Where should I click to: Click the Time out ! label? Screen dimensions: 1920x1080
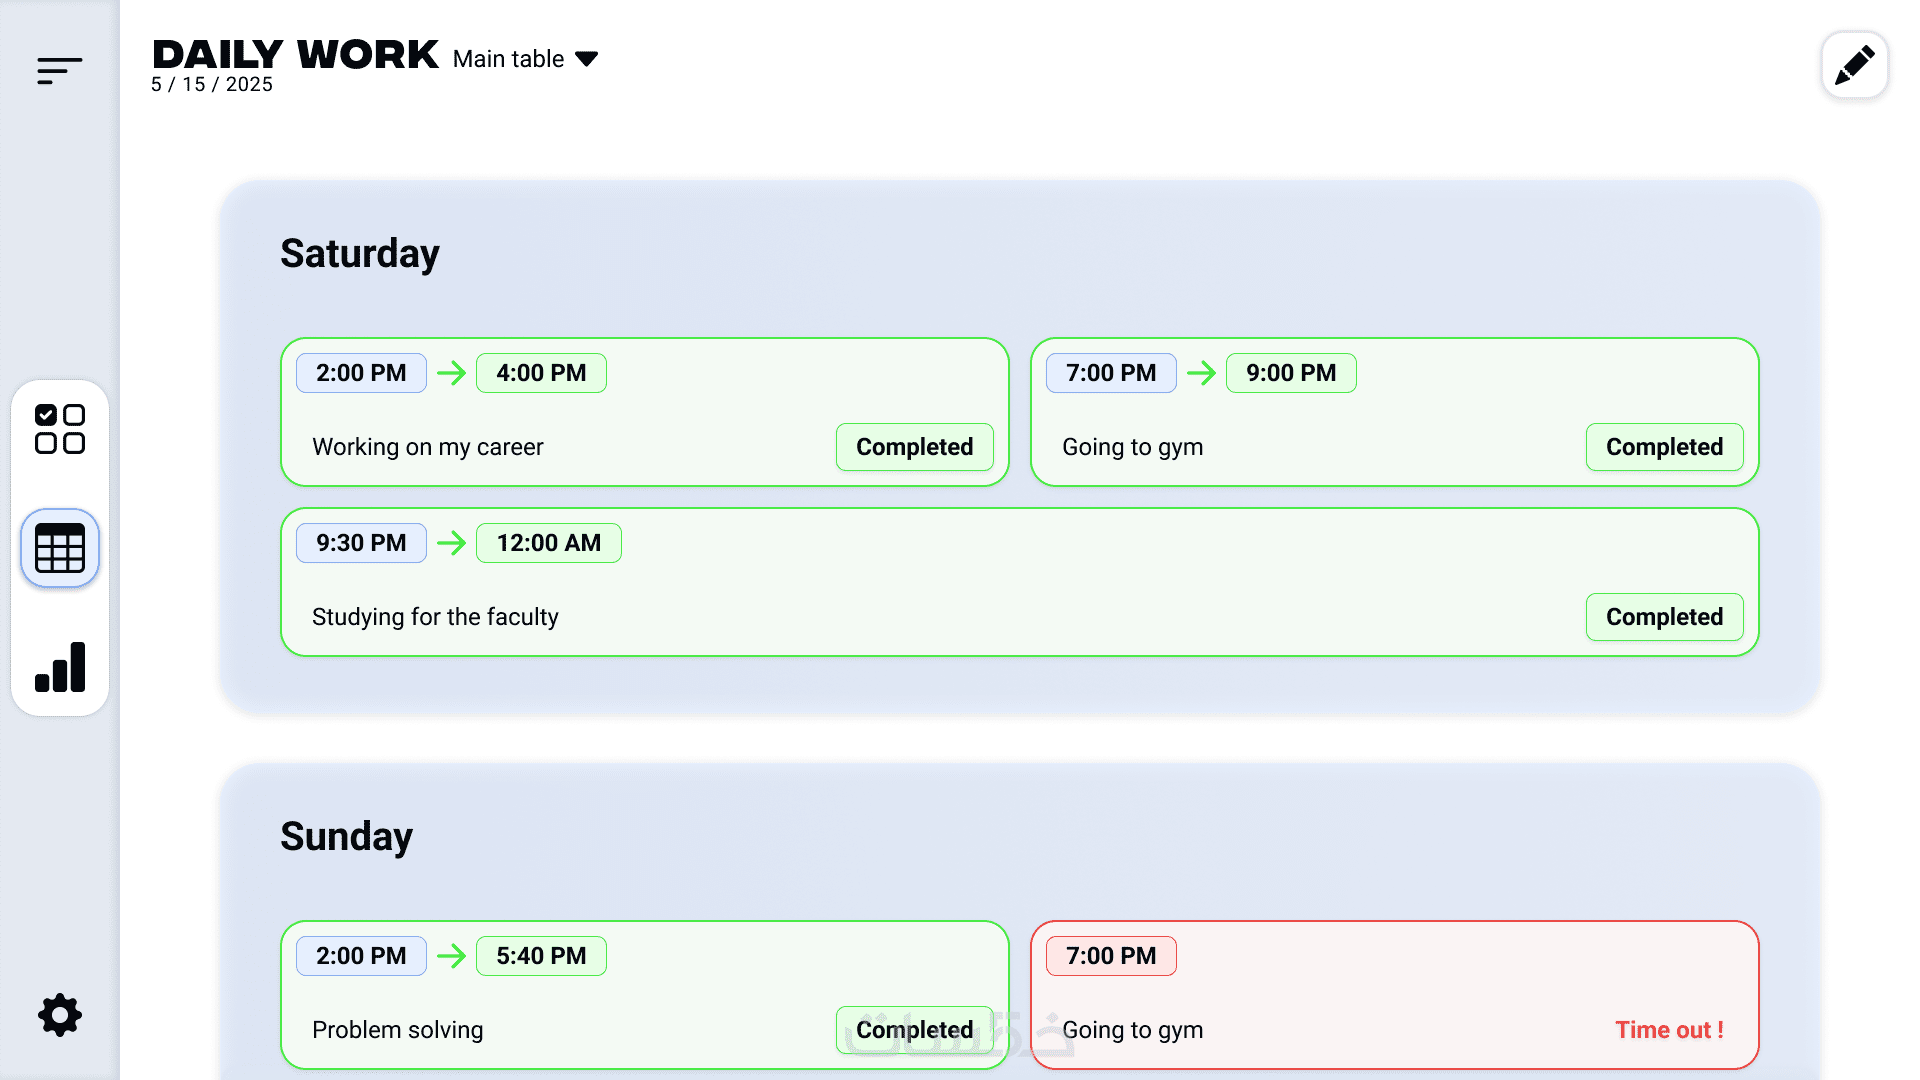pos(1669,1030)
